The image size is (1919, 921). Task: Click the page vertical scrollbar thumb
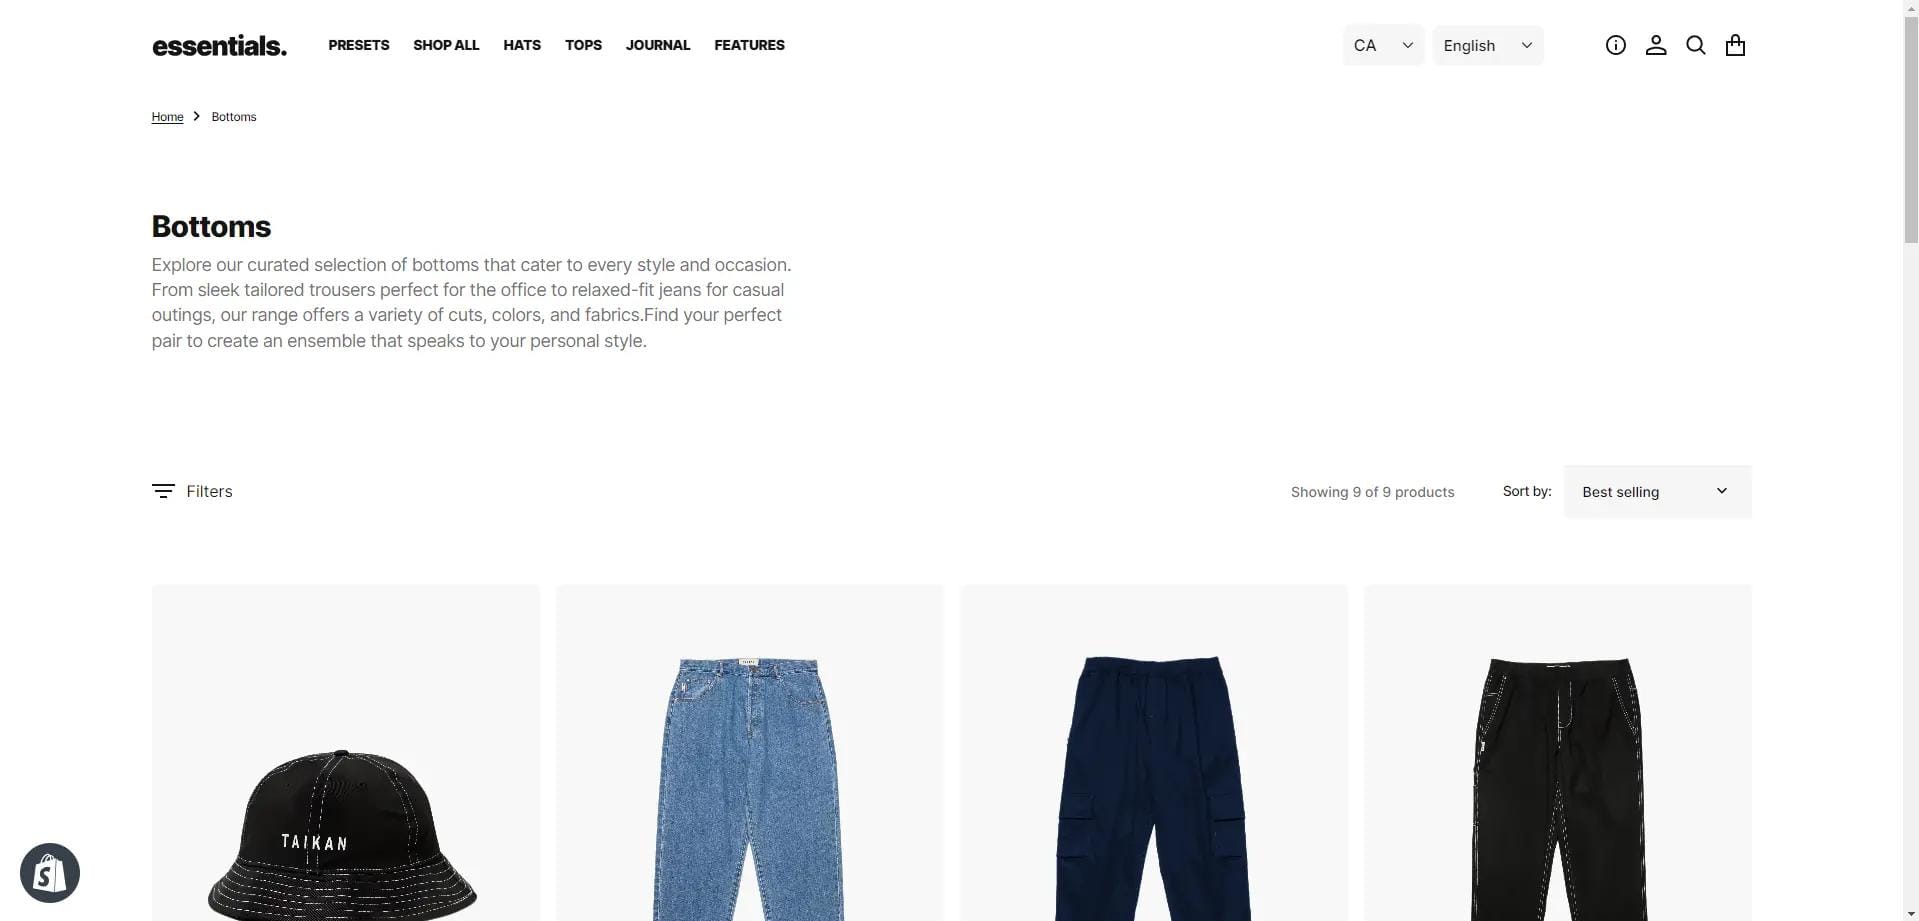click(1911, 121)
